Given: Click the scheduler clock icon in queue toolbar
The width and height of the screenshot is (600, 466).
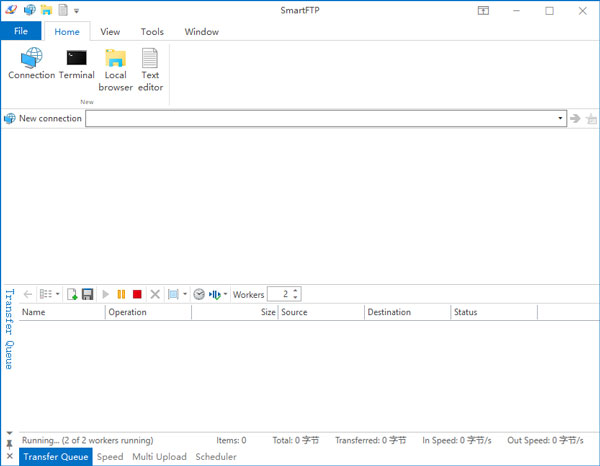Looking at the screenshot, I should tap(199, 294).
